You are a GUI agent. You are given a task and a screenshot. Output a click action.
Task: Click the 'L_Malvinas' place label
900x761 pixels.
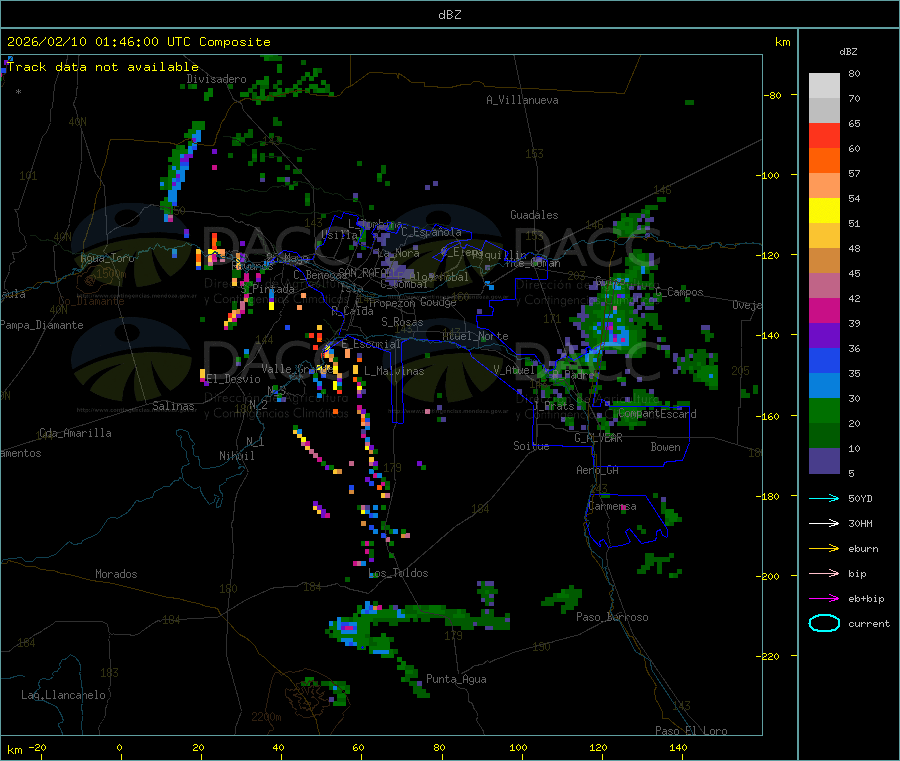(x=394, y=371)
